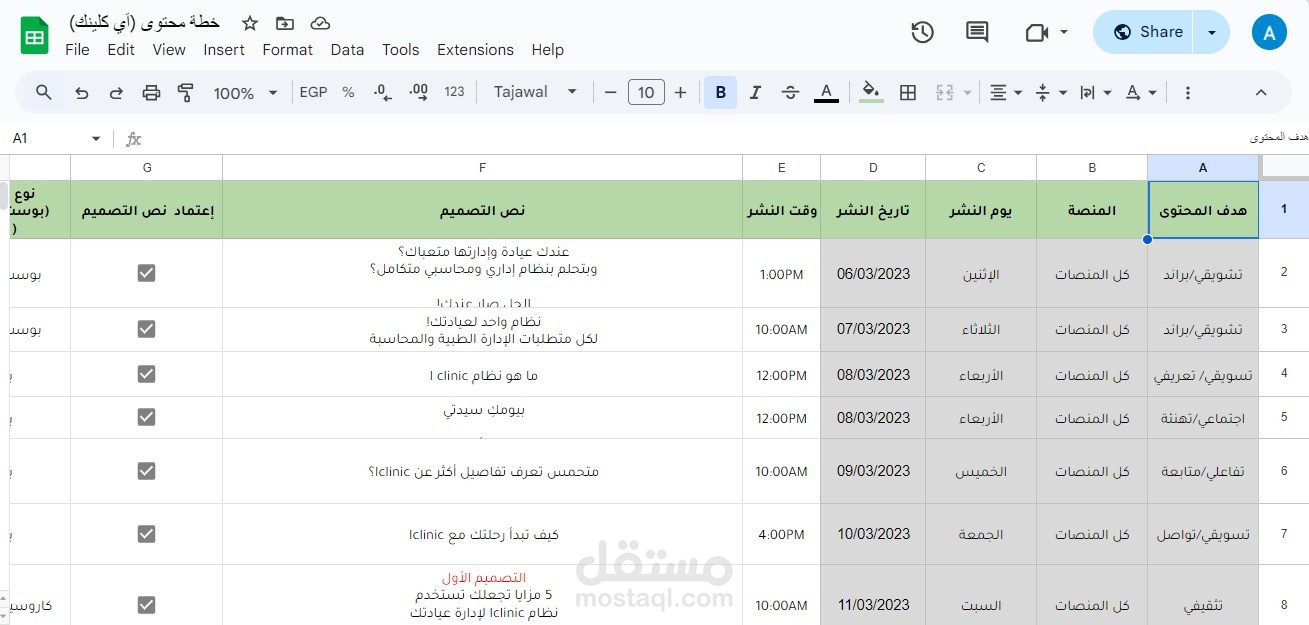This screenshot has height=625, width=1309.
Task: Open more toolbar options
Action: coord(1187,93)
